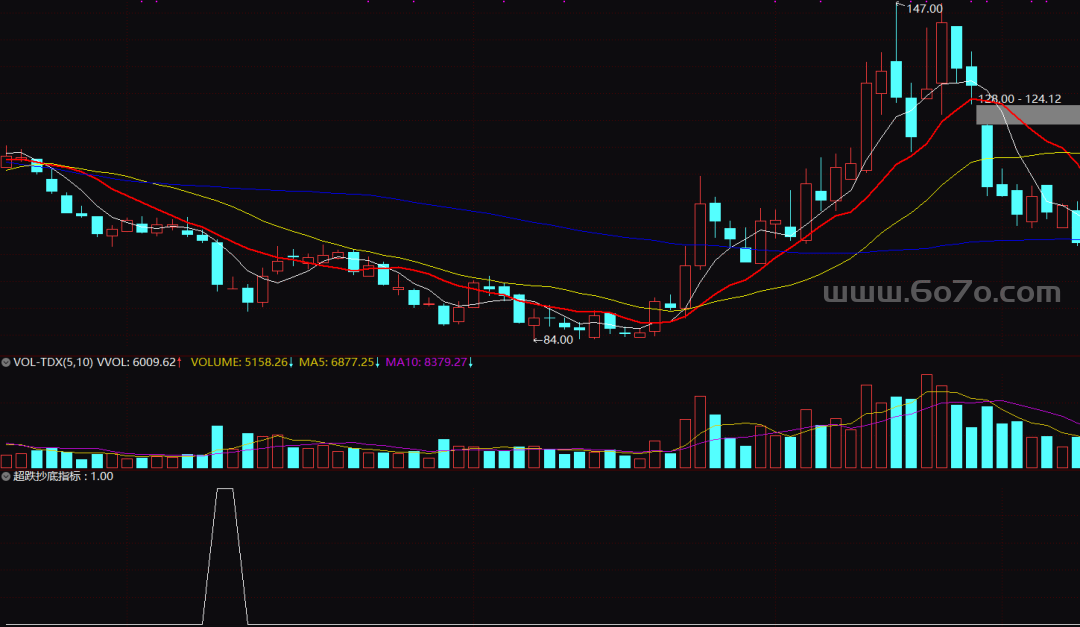The width and height of the screenshot is (1080, 627).
Task: Click the 84.00 low price marker
Action: coord(558,340)
